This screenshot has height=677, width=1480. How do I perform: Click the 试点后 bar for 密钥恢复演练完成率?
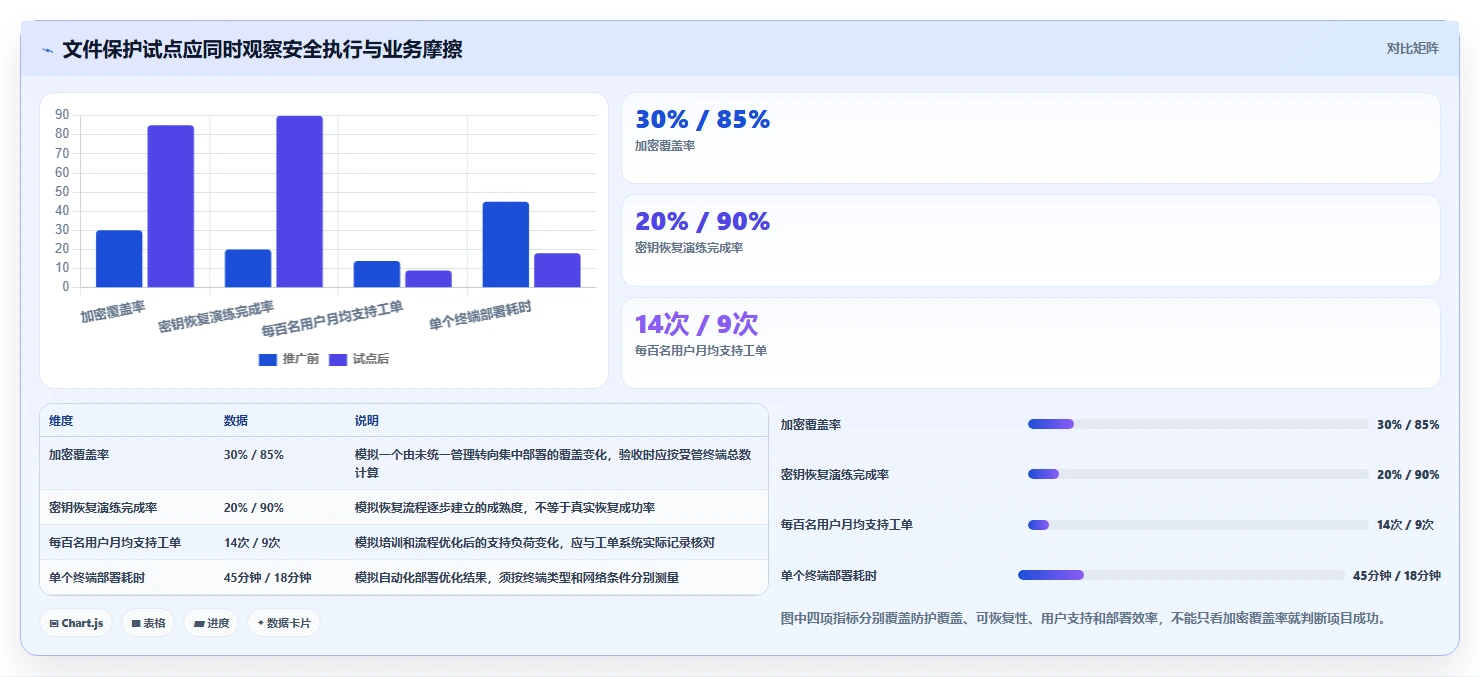tap(299, 202)
